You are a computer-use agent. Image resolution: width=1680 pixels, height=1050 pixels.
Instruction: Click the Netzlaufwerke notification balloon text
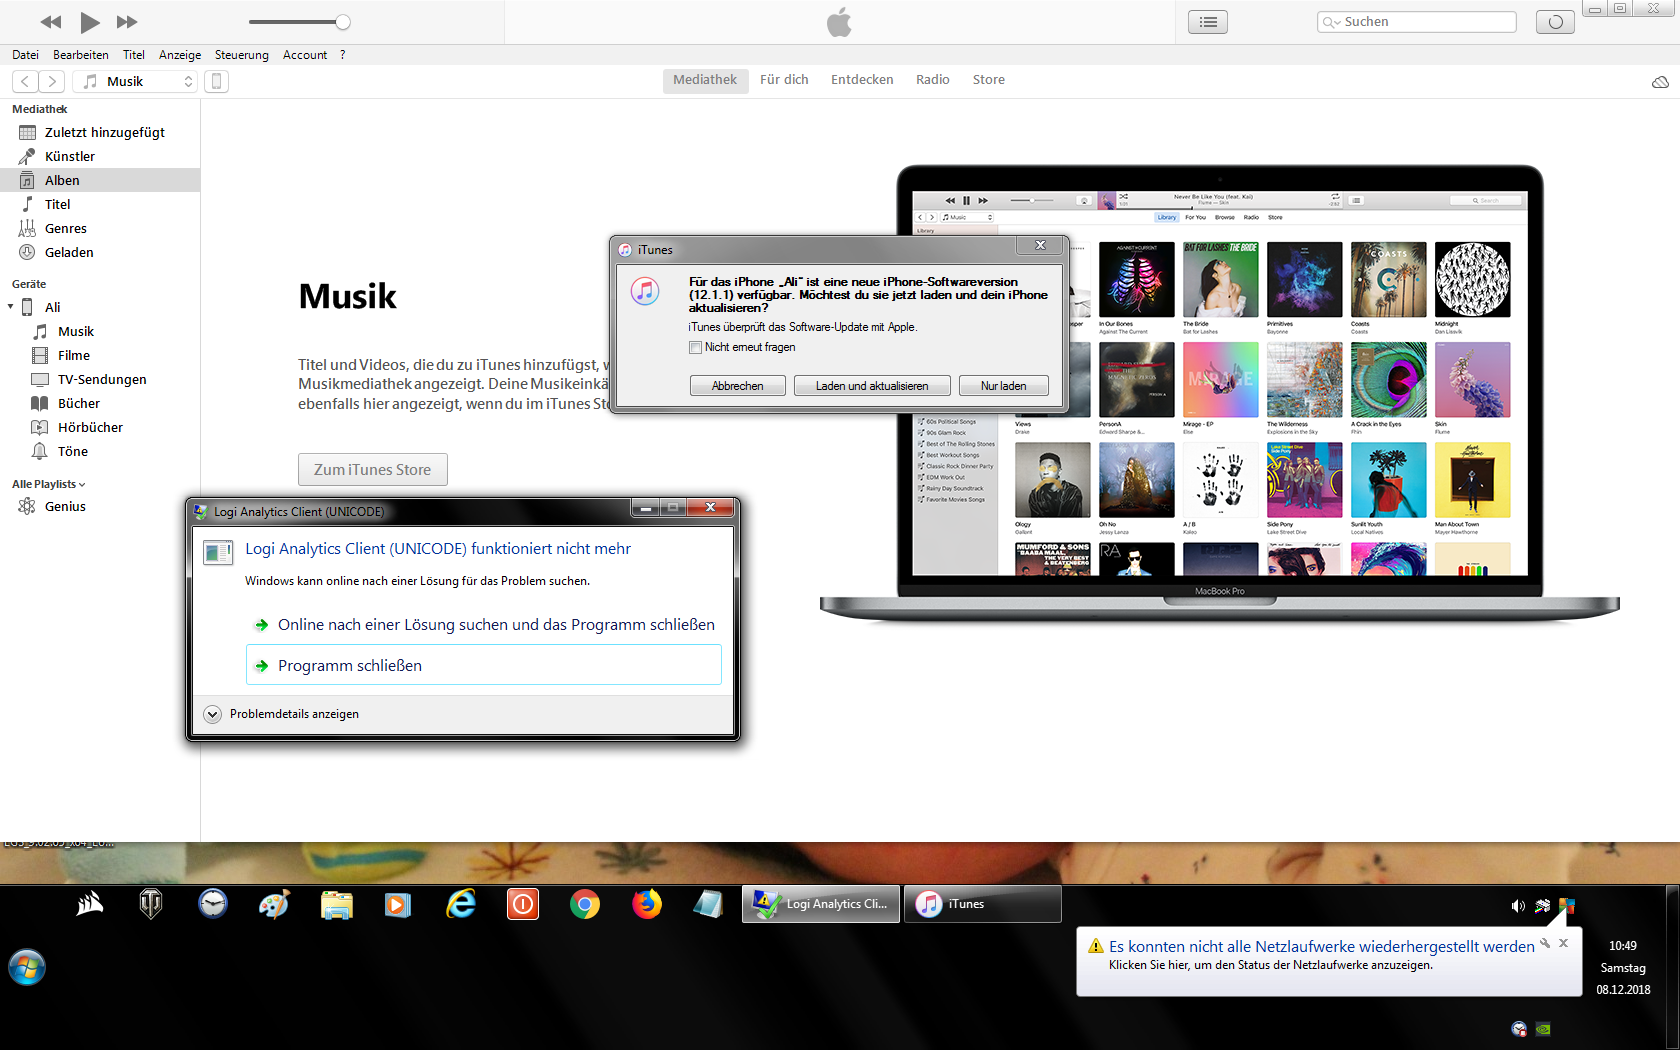click(1321, 947)
